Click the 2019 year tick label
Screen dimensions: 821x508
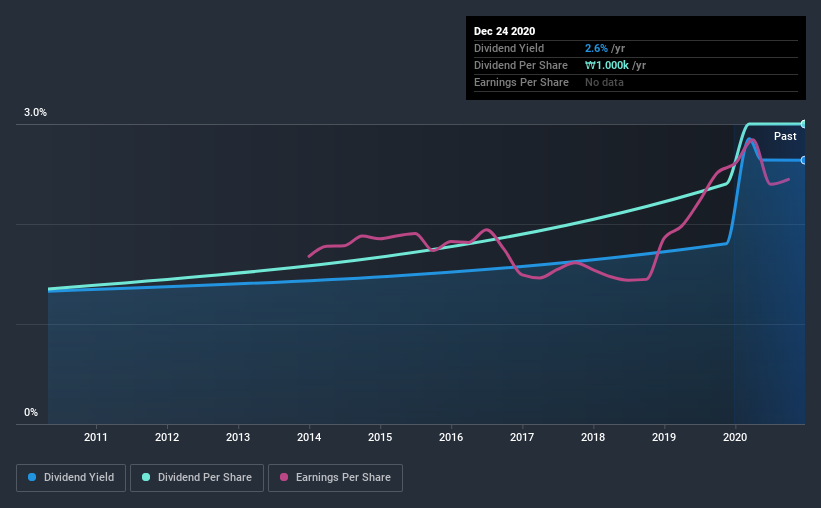click(x=664, y=437)
